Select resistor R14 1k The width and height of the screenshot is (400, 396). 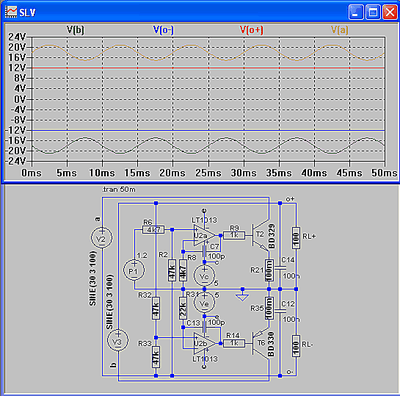coord(234,343)
